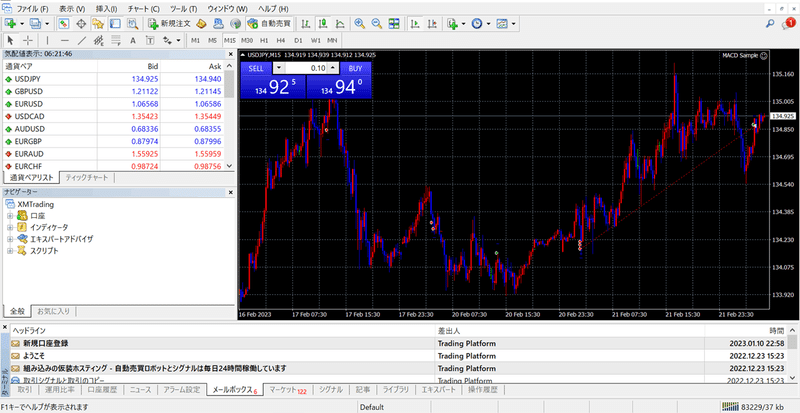Viewport: 800px width, 413px height.
Task: Click 新規注文 new order button
Action: point(170,23)
